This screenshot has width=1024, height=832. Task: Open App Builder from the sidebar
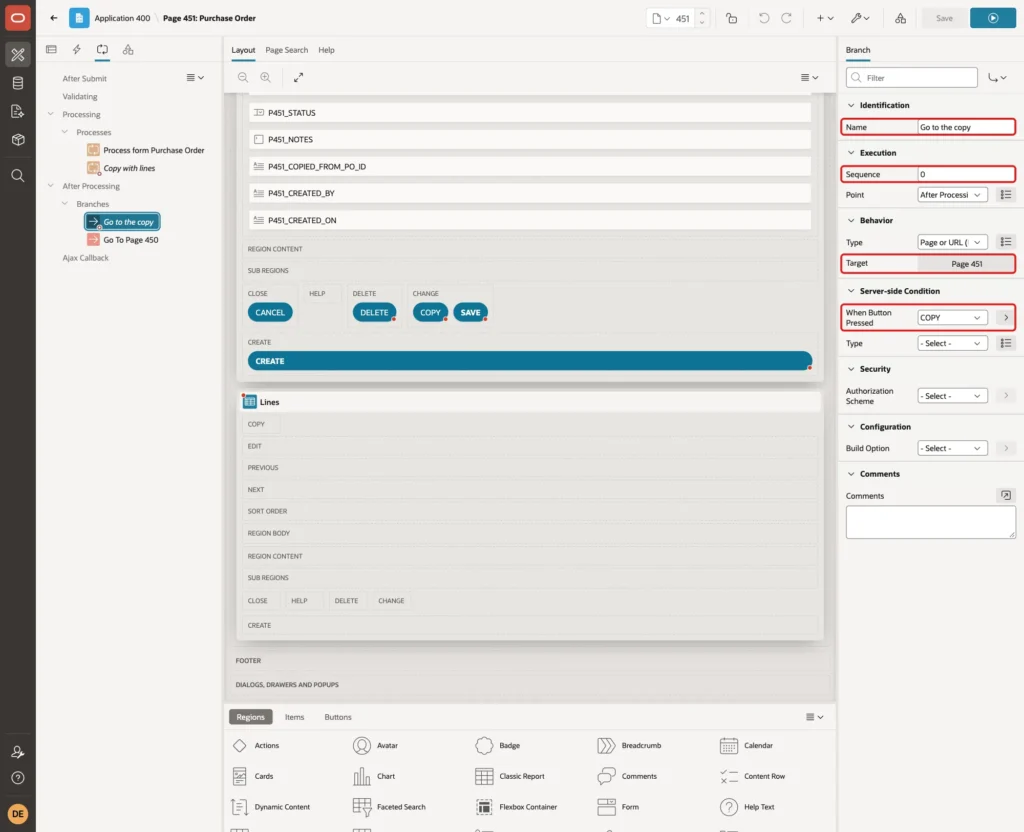tap(18, 55)
